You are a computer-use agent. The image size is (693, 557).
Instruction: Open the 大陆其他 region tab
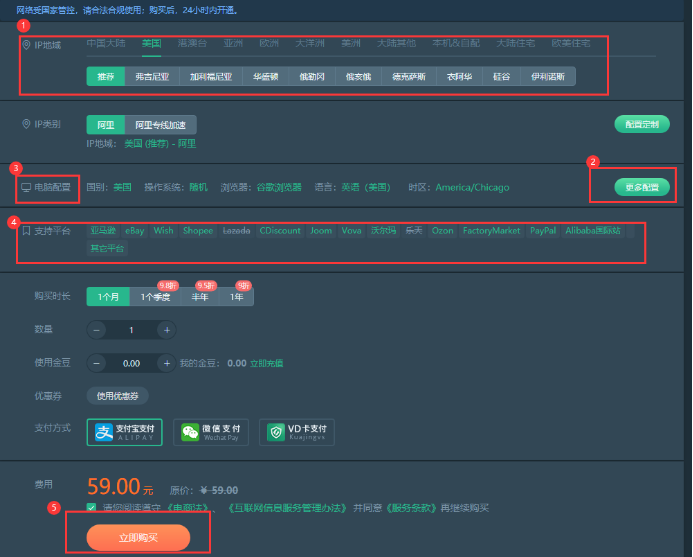tap(396, 43)
